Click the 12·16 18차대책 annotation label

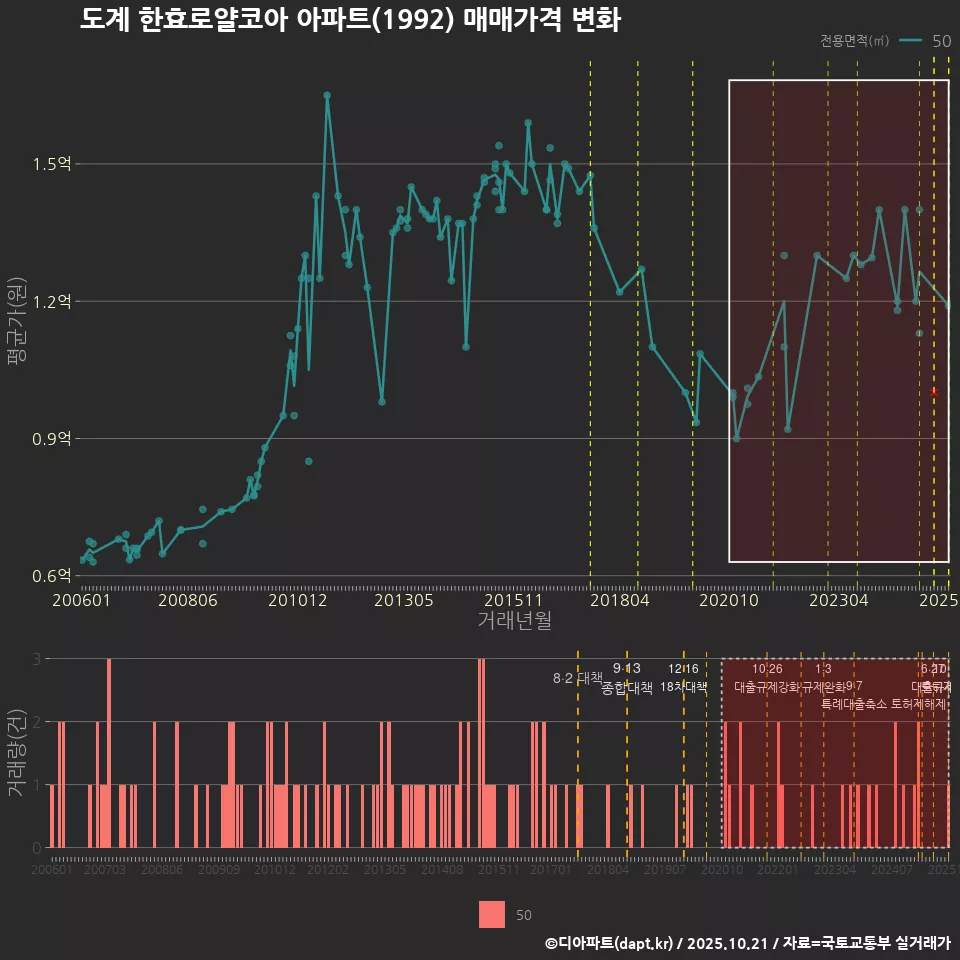coord(684,678)
